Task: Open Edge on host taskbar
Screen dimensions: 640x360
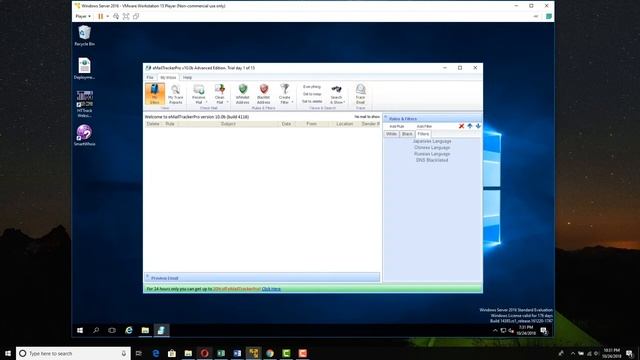Action: pyautogui.click(x=156, y=353)
